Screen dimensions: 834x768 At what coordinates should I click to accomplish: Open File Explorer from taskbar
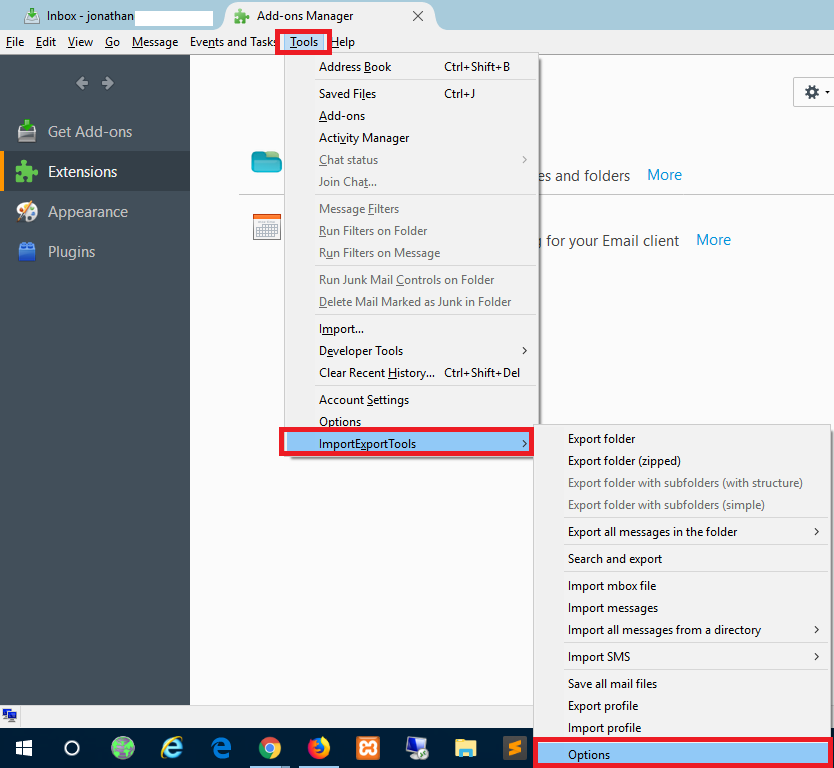point(465,748)
